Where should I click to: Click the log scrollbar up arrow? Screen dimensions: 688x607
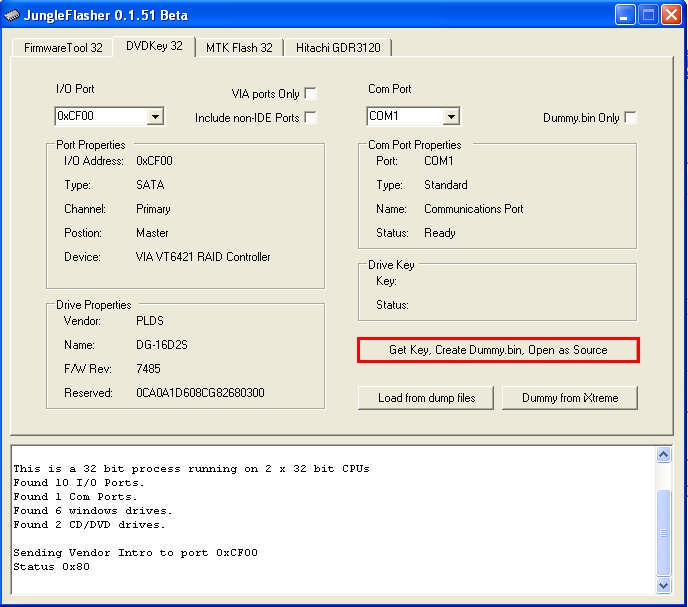point(663,455)
